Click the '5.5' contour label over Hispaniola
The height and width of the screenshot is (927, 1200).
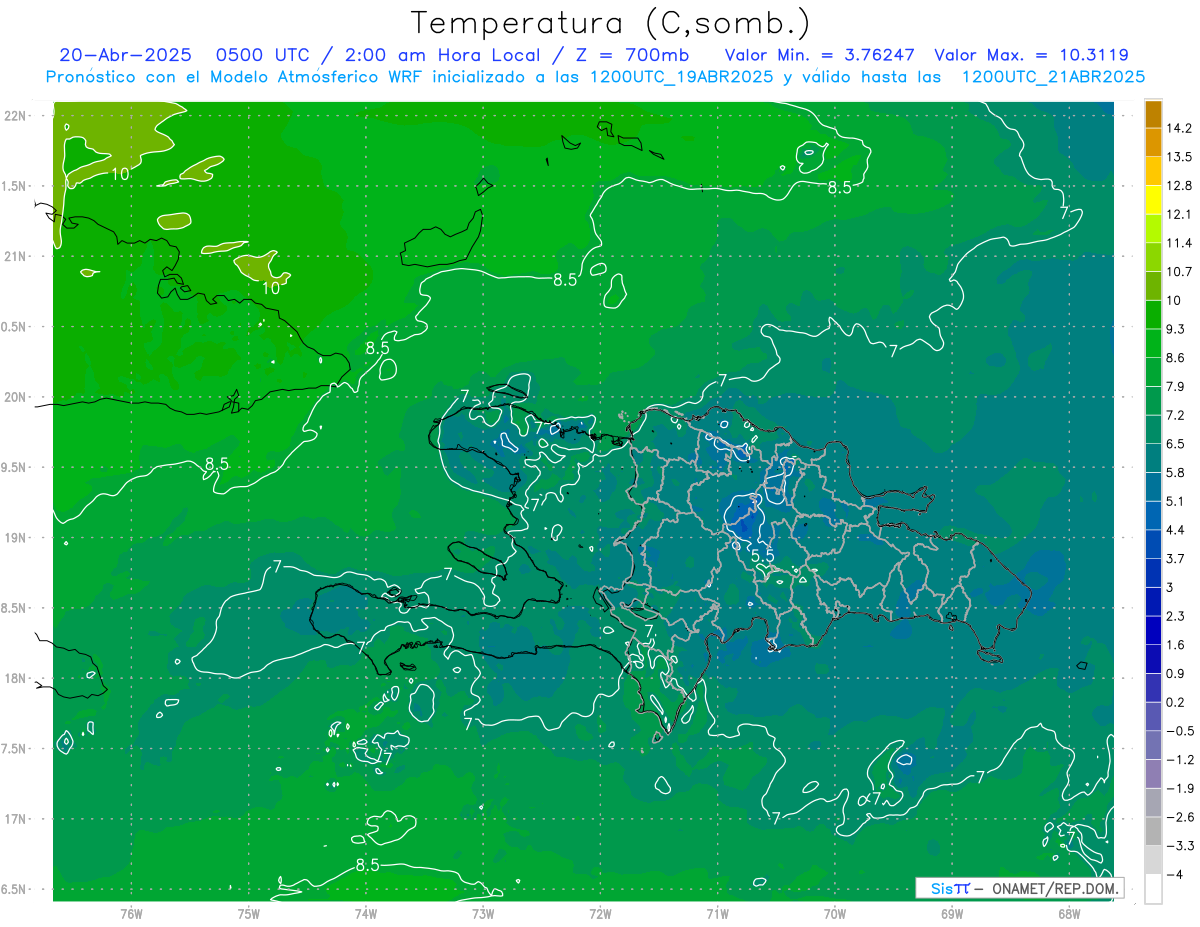(x=764, y=556)
